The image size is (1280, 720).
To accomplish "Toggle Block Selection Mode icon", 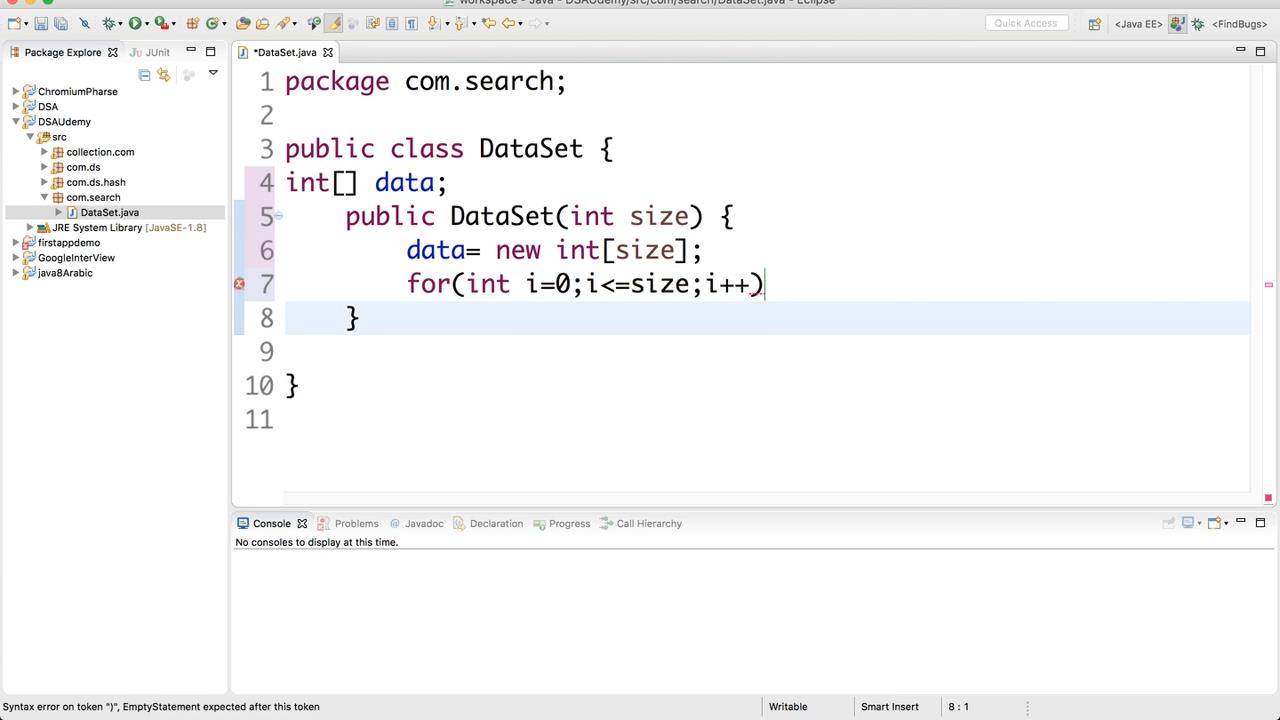I will 391,23.
